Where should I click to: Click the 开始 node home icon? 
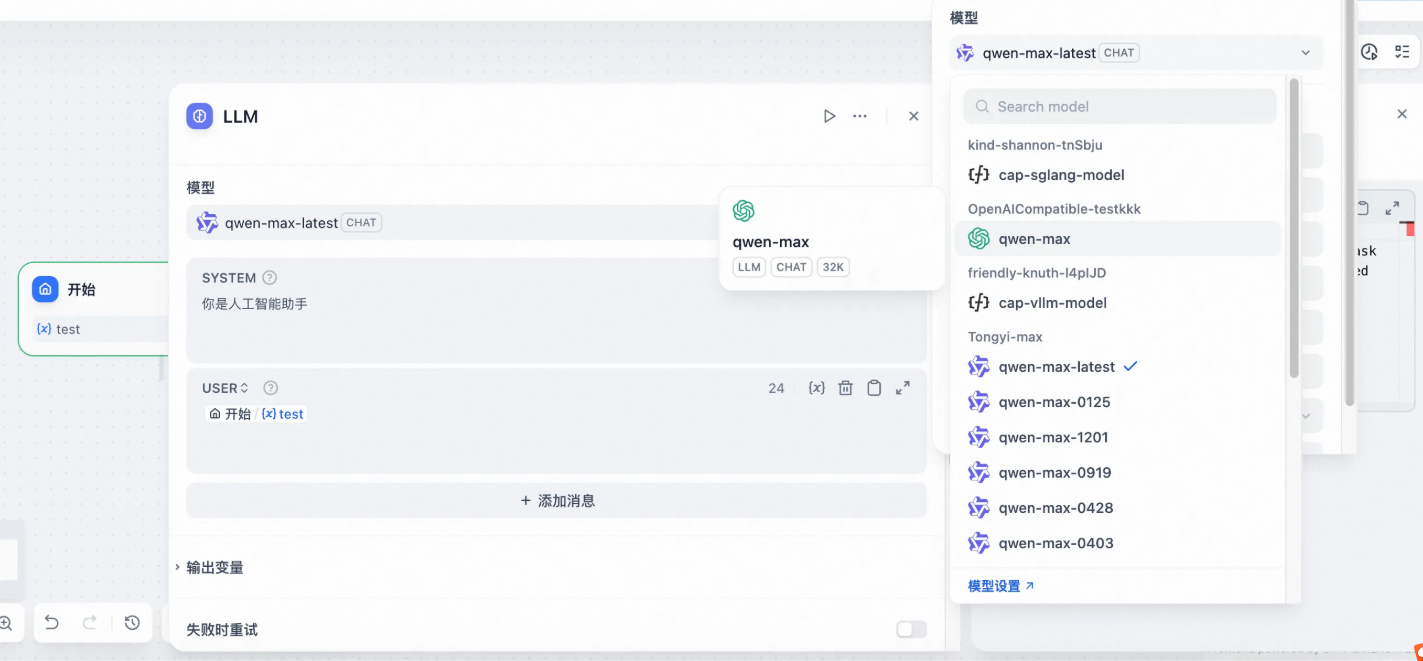coord(45,289)
